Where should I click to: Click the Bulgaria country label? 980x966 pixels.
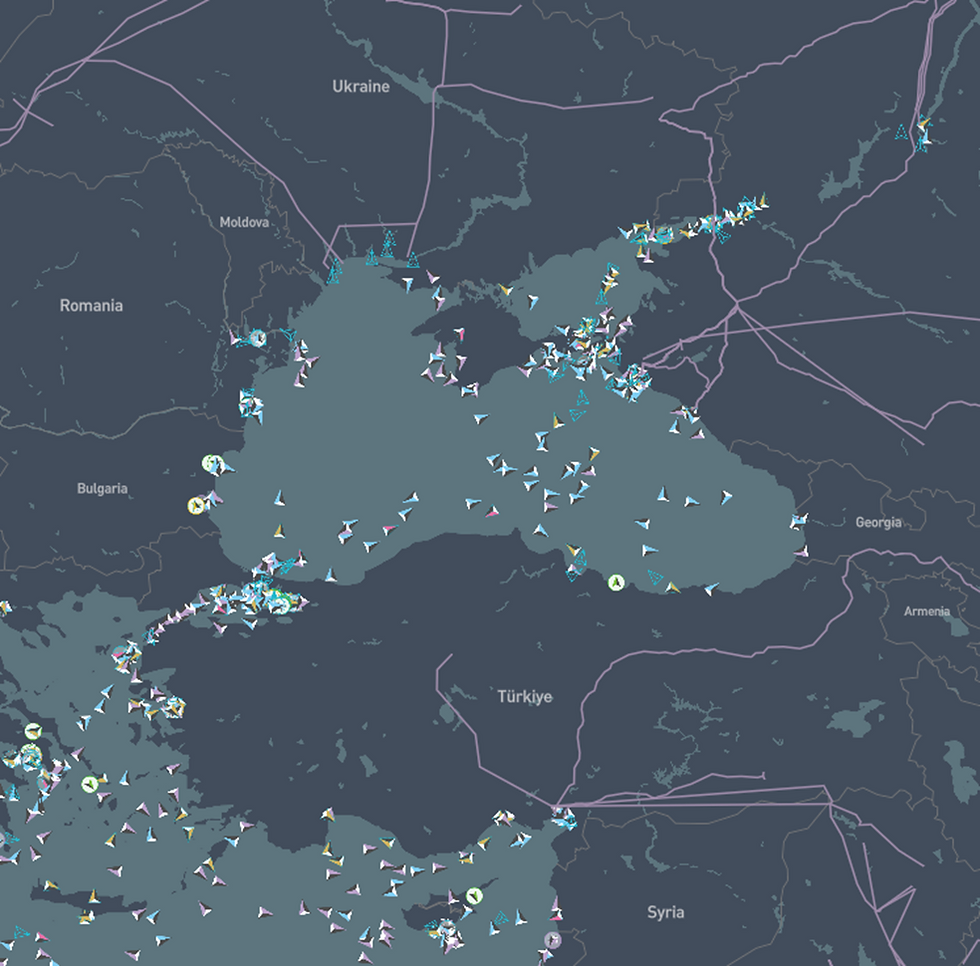[x=102, y=488]
